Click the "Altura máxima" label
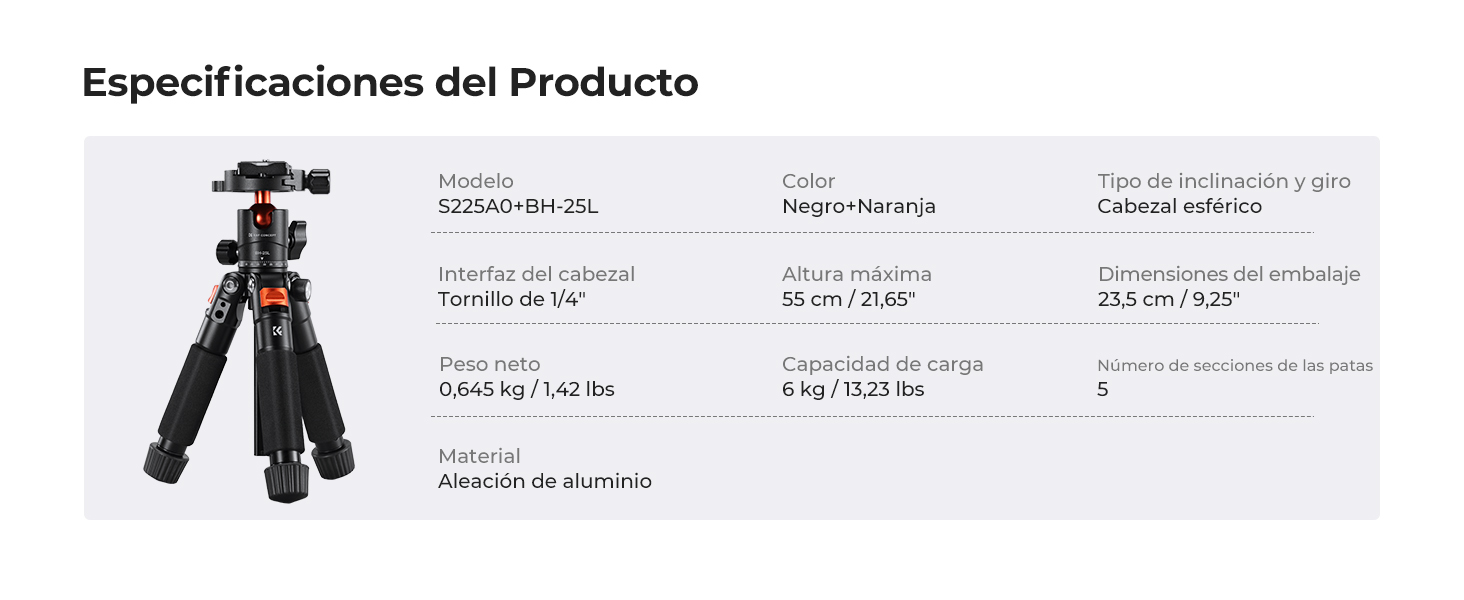Image resolution: width=1464 pixels, height=600 pixels. [x=856, y=274]
